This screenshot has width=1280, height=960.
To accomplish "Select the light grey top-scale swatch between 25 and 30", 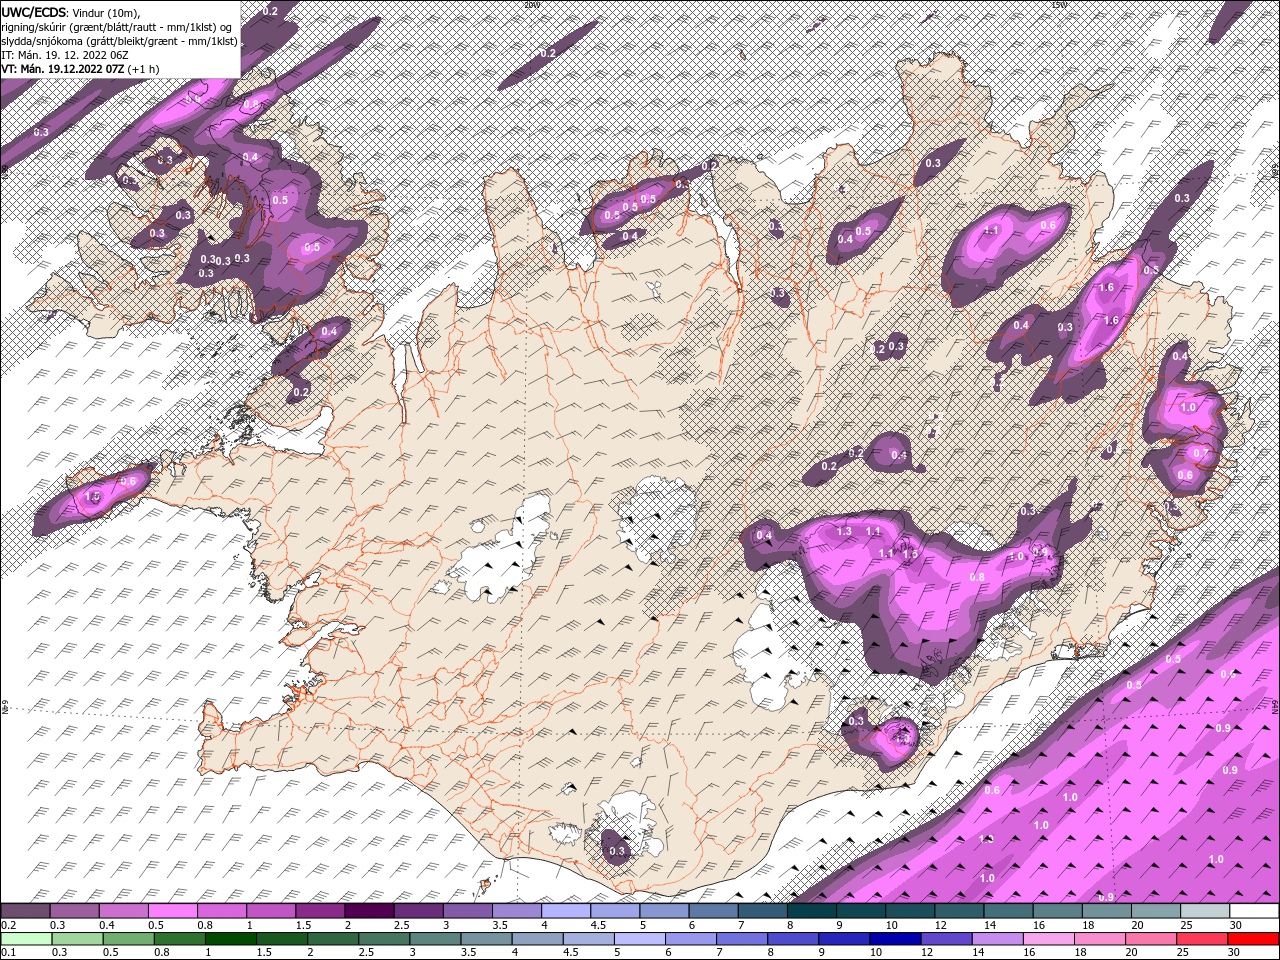I will point(1205,911).
